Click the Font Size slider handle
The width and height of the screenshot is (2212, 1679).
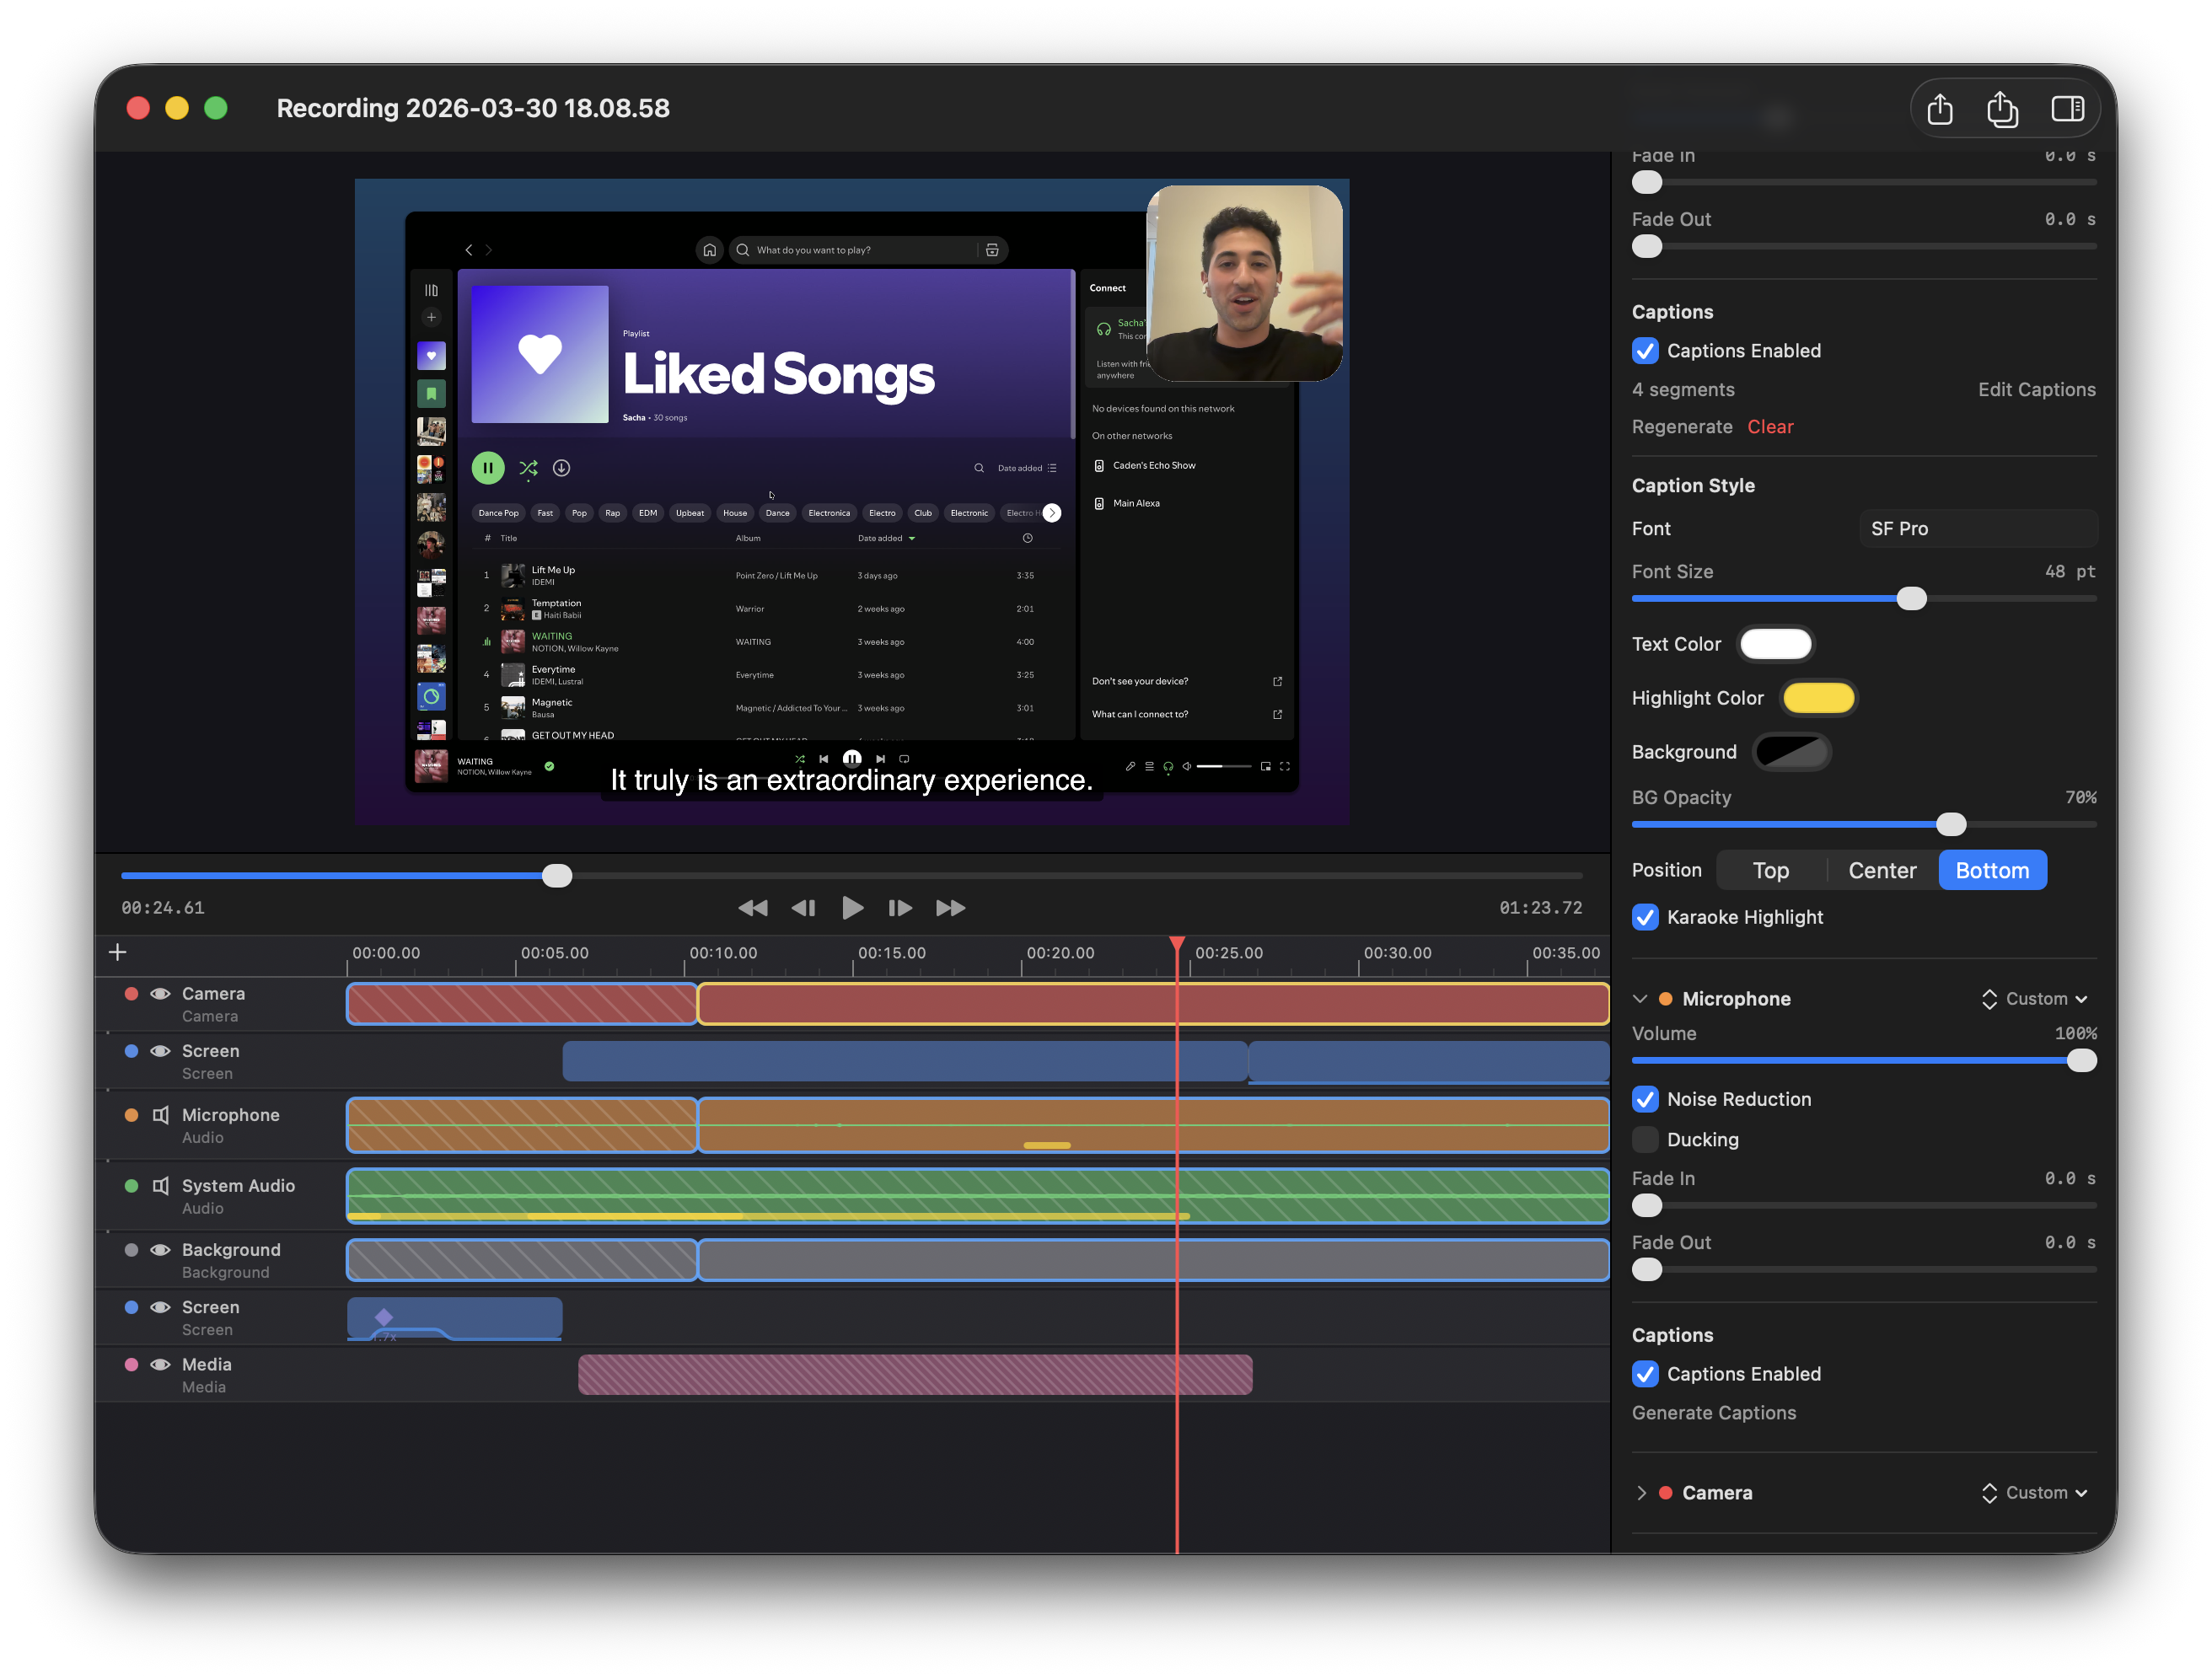[x=1911, y=599]
